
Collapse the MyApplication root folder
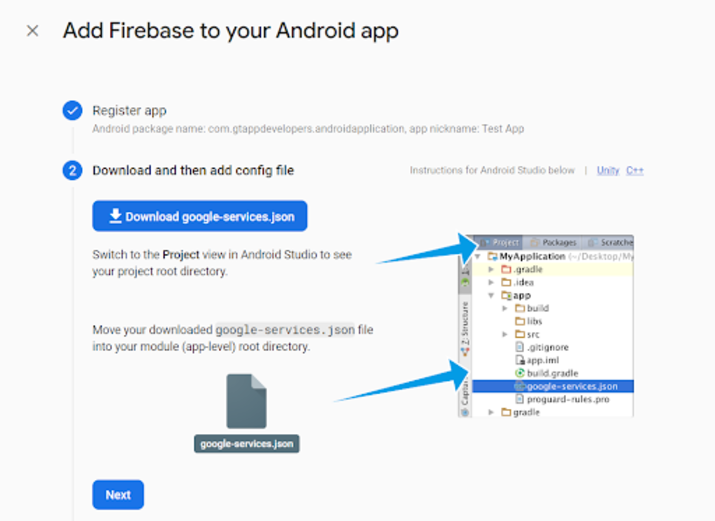(x=479, y=257)
